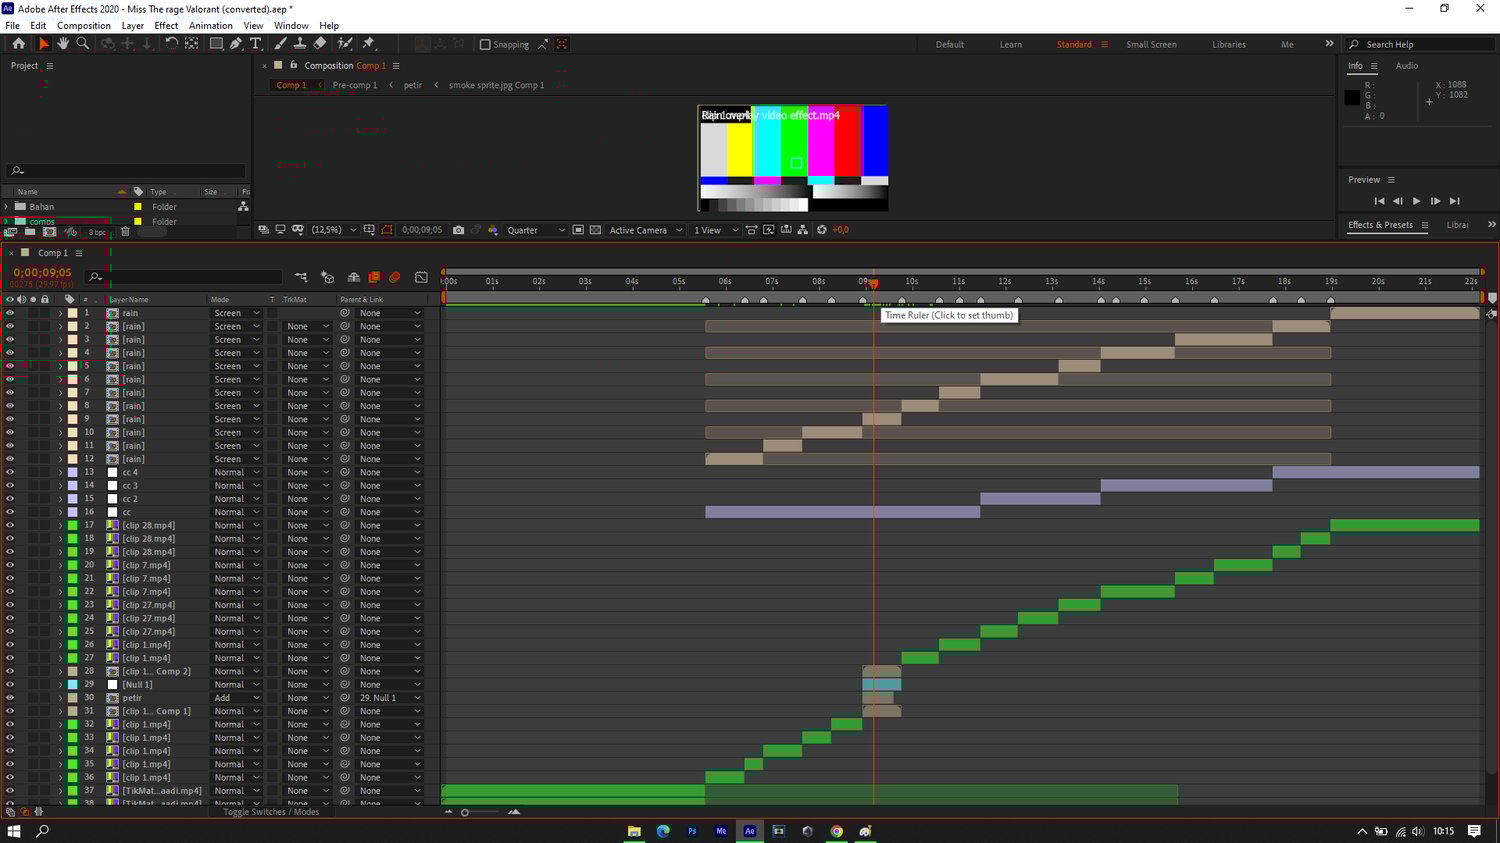Toggle visibility of the Null 1 layer
Image resolution: width=1500 pixels, height=843 pixels.
click(10, 685)
